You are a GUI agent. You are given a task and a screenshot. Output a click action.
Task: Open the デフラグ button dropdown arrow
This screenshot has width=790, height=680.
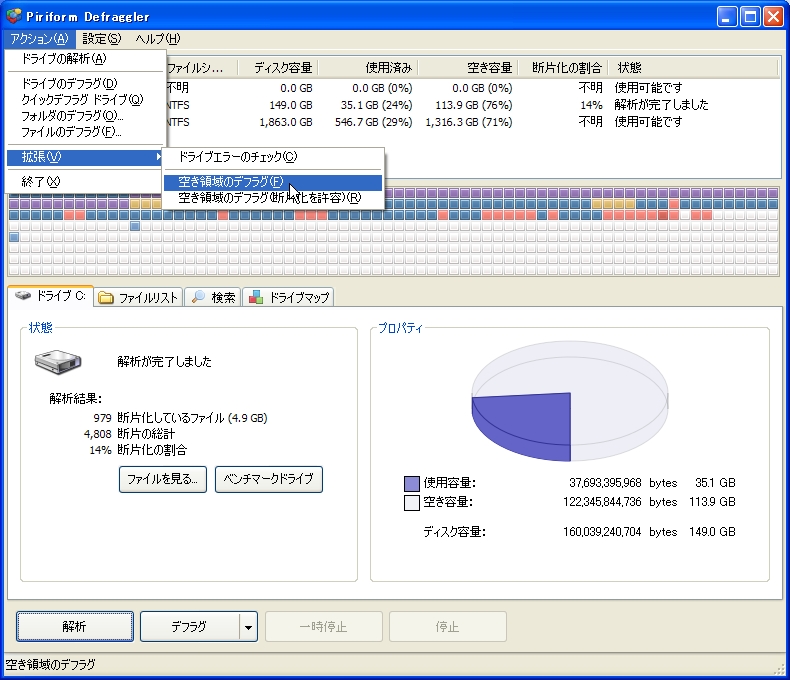coord(248,627)
